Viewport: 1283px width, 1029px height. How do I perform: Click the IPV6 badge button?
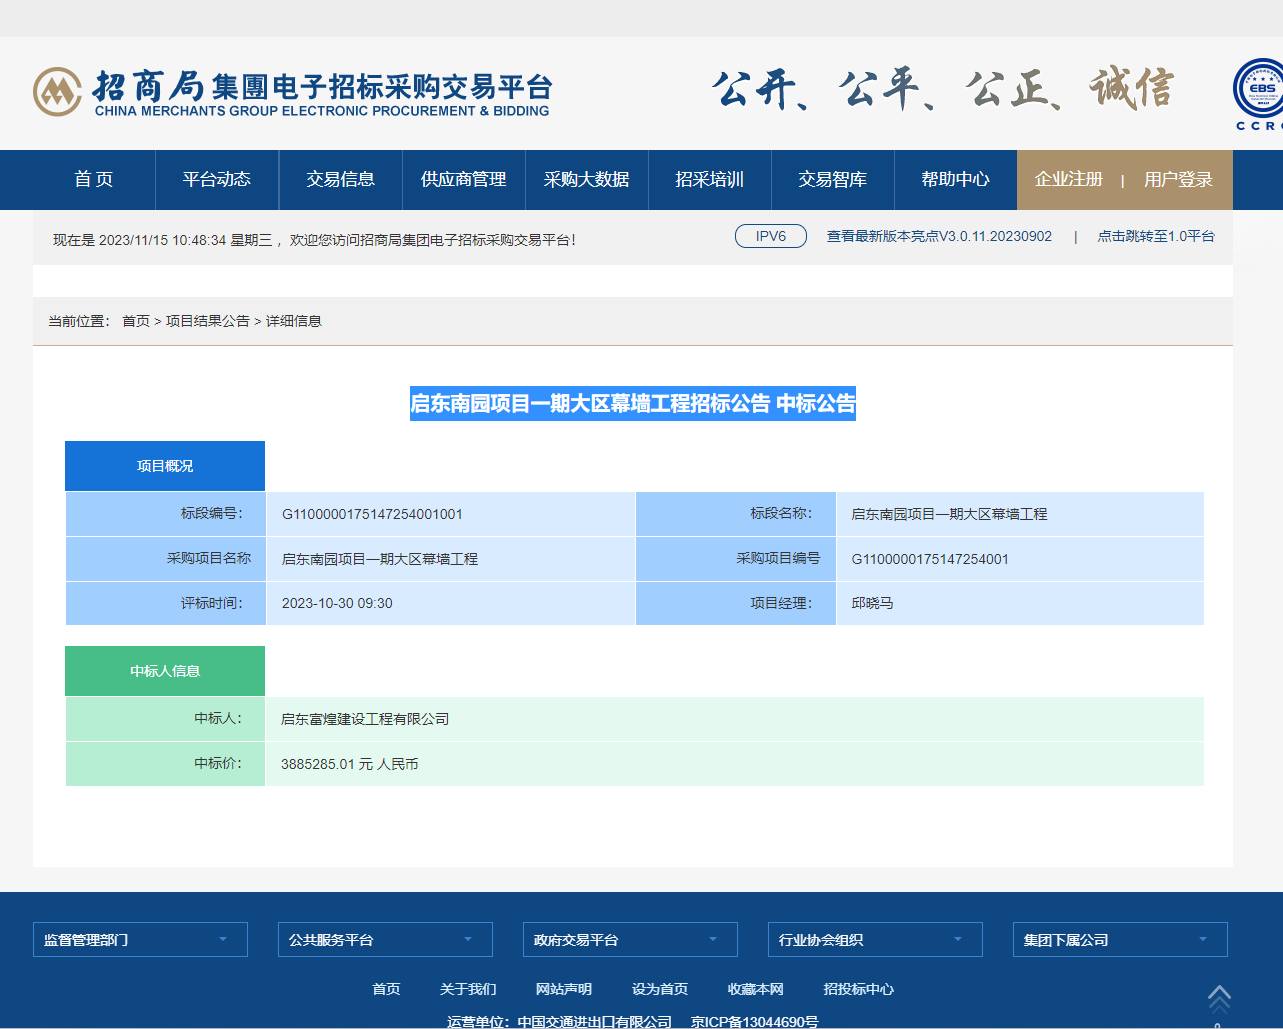[x=771, y=236]
